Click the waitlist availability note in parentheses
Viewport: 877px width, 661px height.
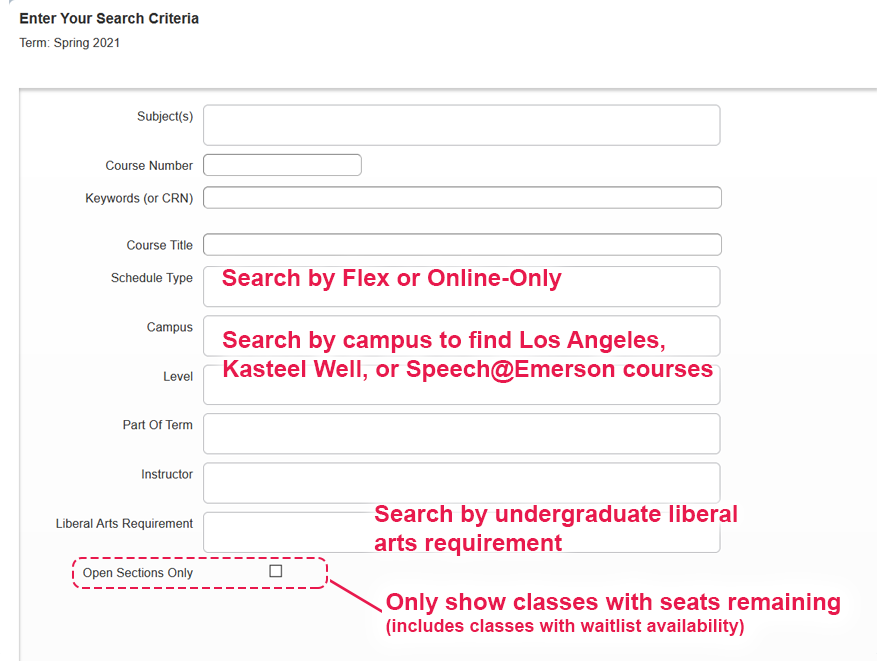coord(565,627)
